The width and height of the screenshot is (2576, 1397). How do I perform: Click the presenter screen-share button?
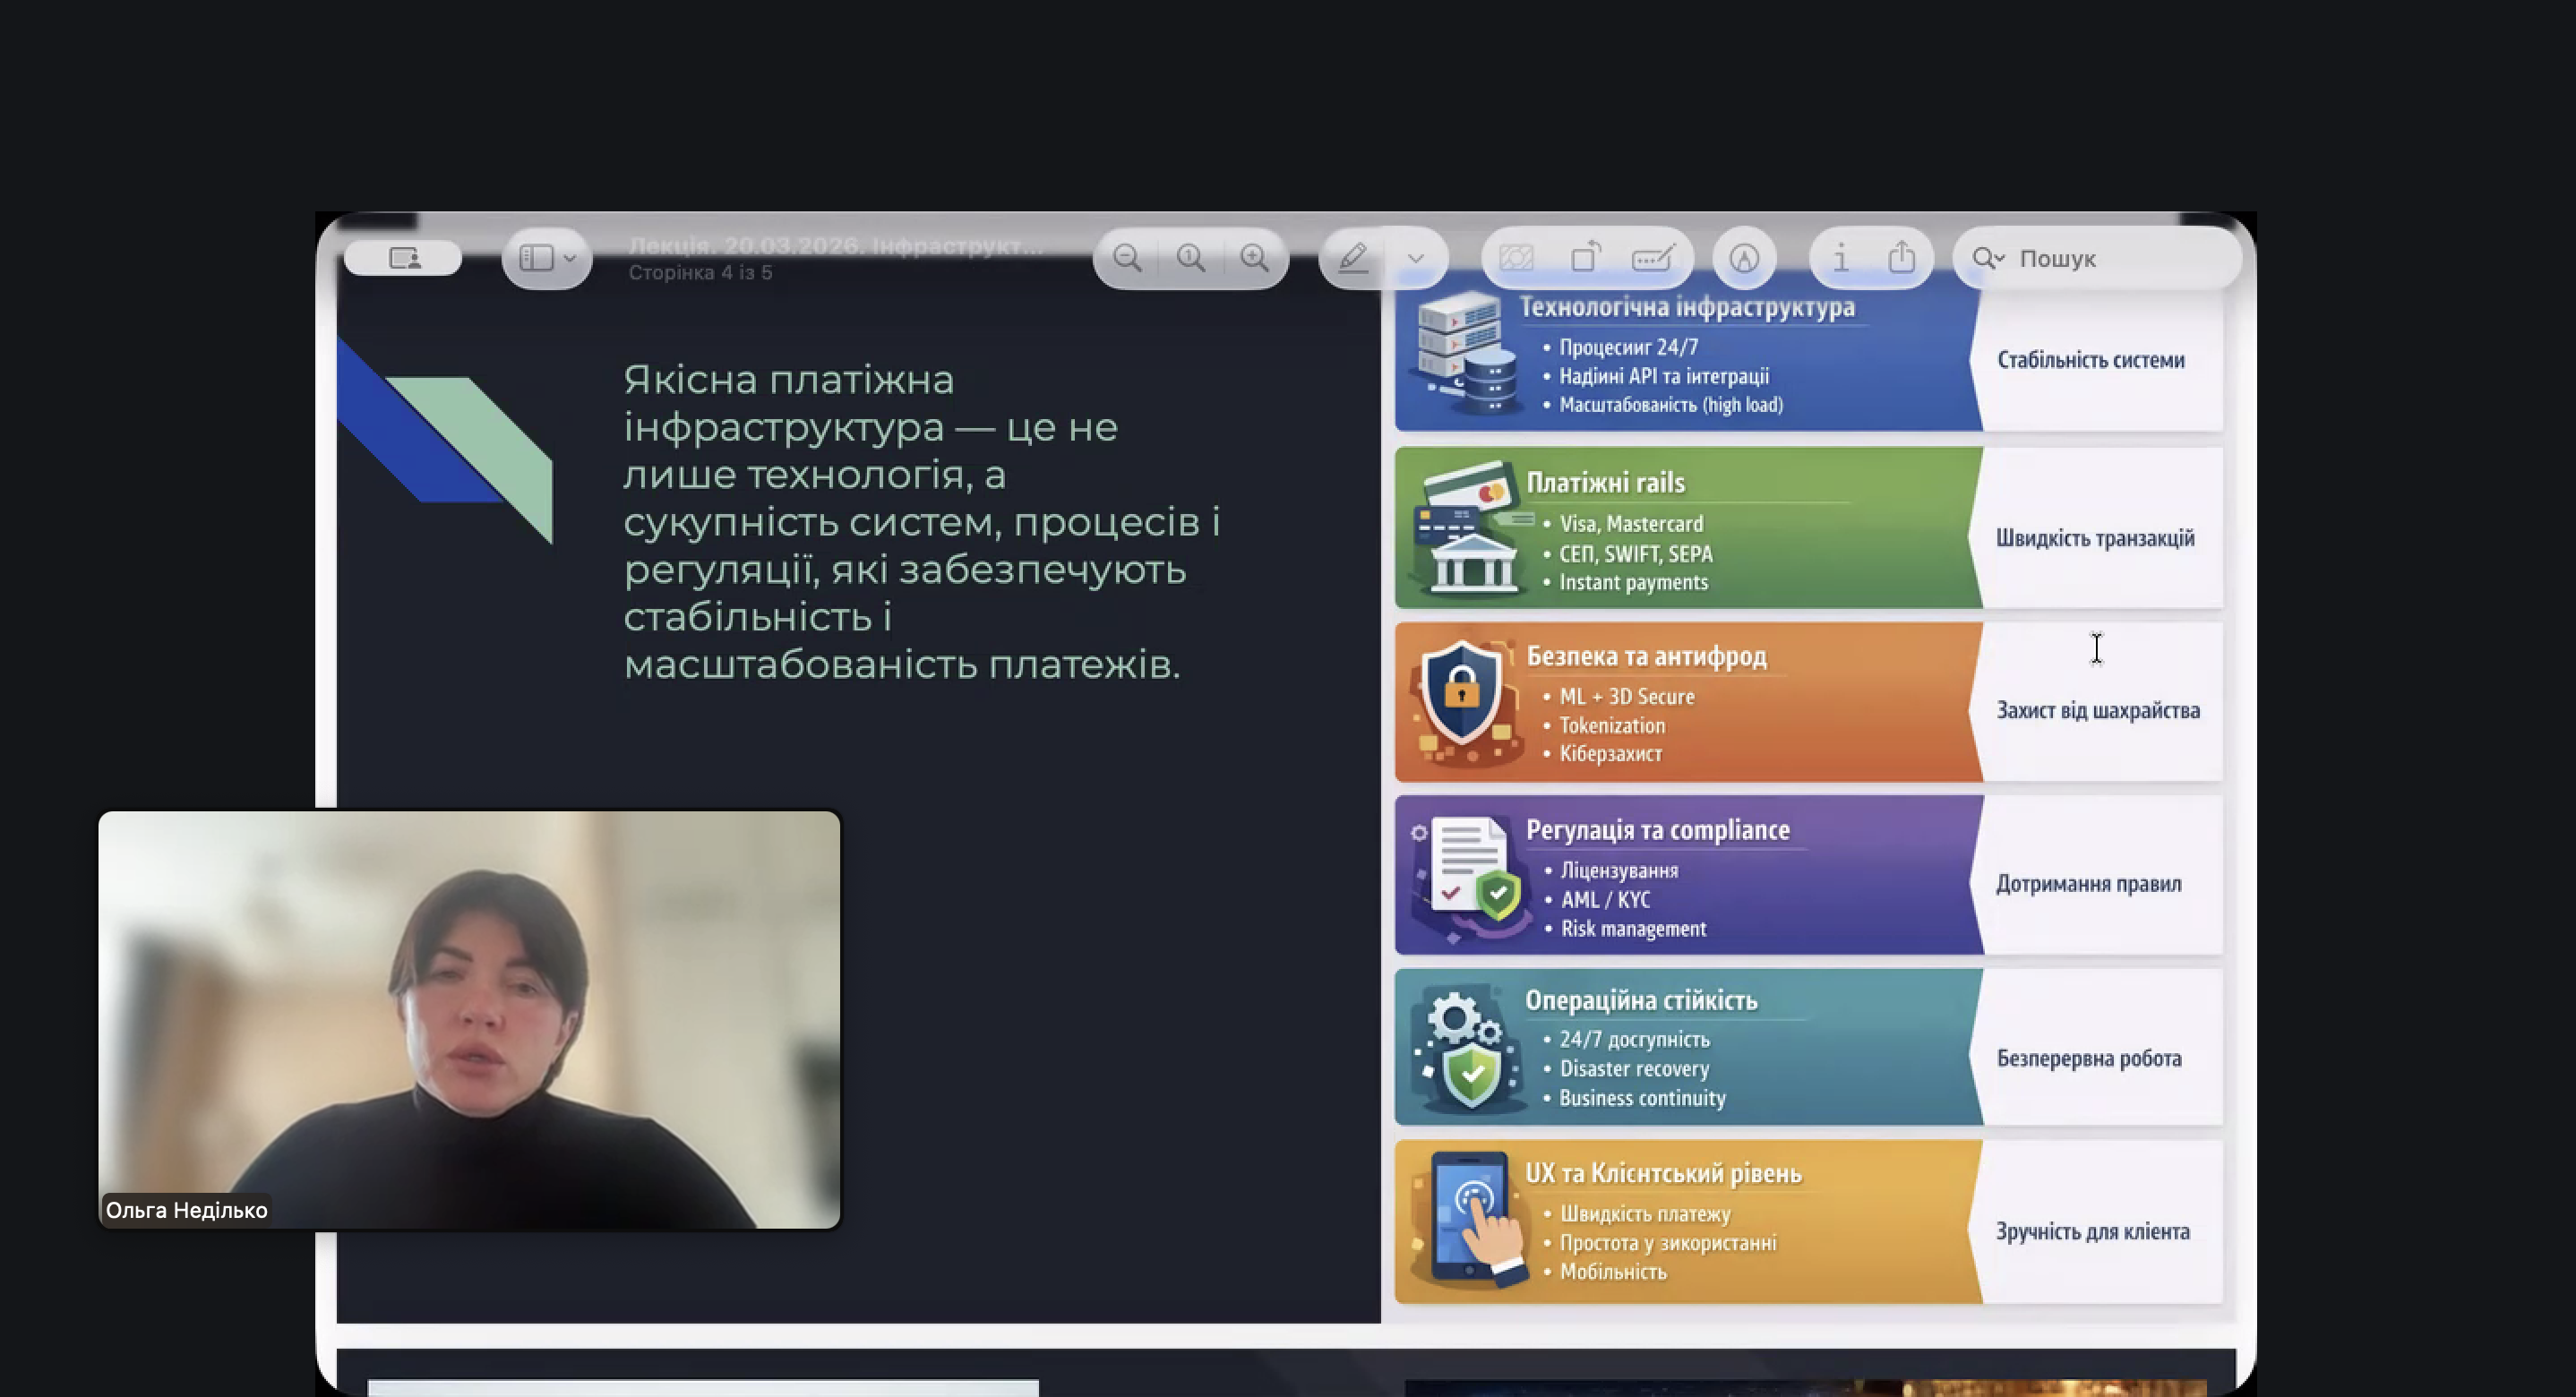coord(403,258)
